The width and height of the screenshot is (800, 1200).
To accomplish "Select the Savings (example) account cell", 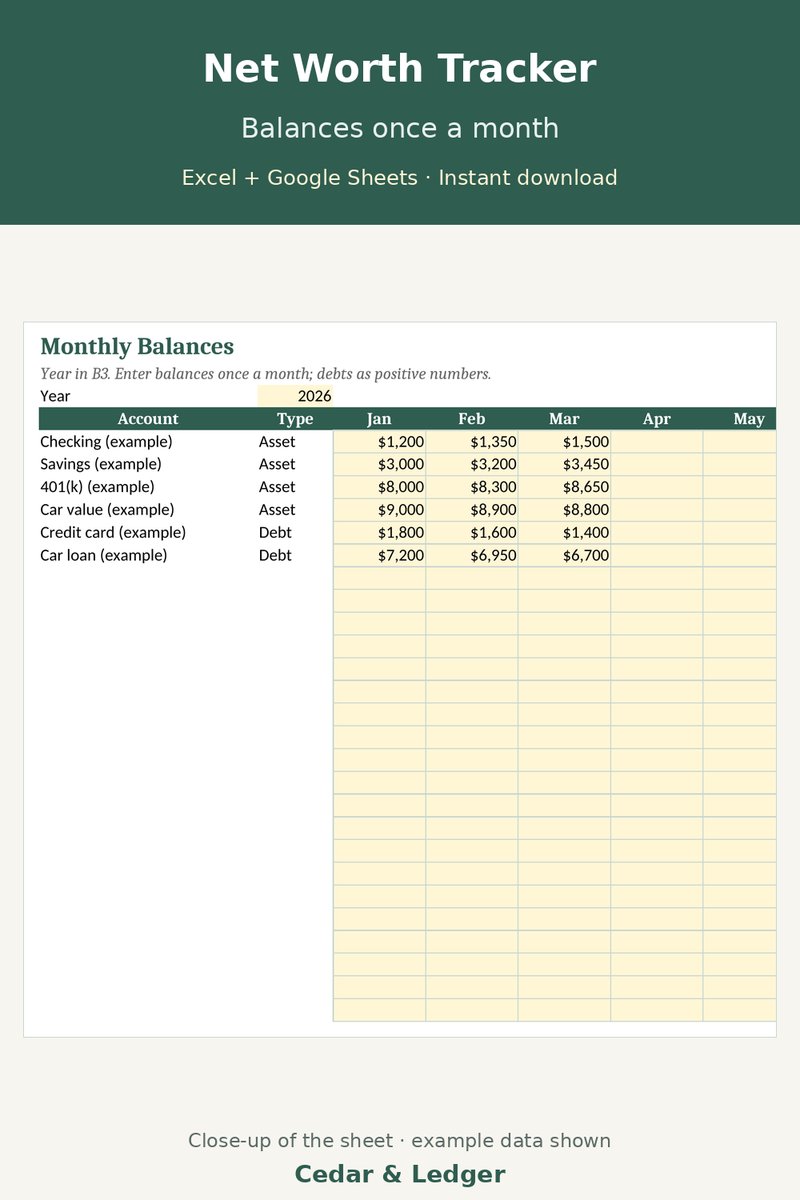I will (148, 464).
